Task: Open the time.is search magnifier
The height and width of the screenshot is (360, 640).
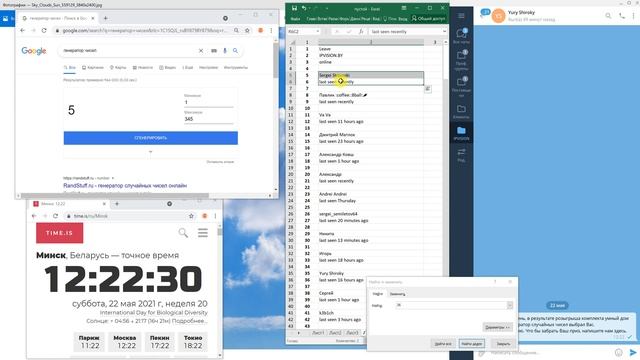Action: click(x=183, y=233)
